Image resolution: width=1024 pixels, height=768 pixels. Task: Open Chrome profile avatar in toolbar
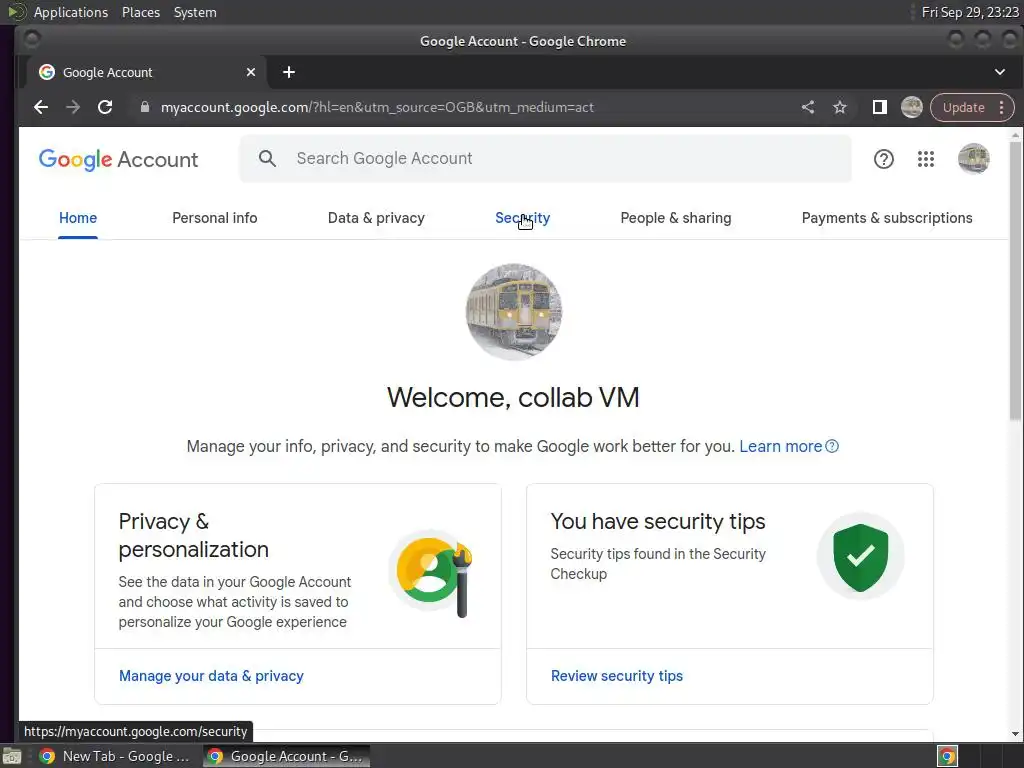click(x=912, y=107)
